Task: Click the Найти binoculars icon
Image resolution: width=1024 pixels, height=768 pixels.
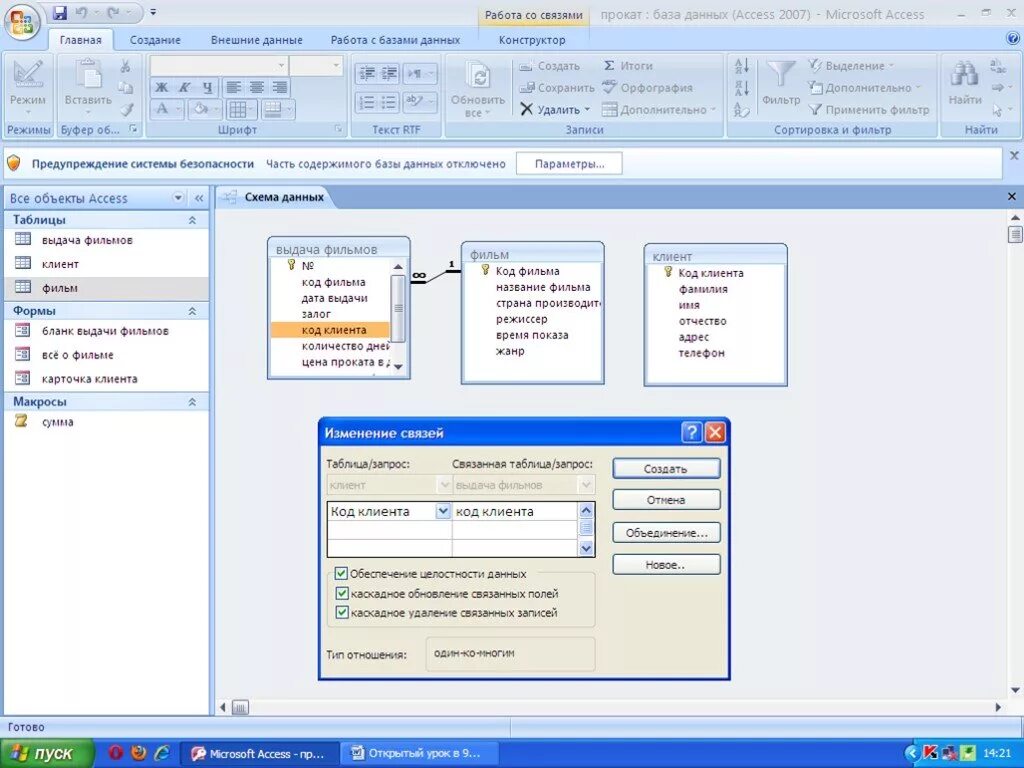Action: click(965, 74)
